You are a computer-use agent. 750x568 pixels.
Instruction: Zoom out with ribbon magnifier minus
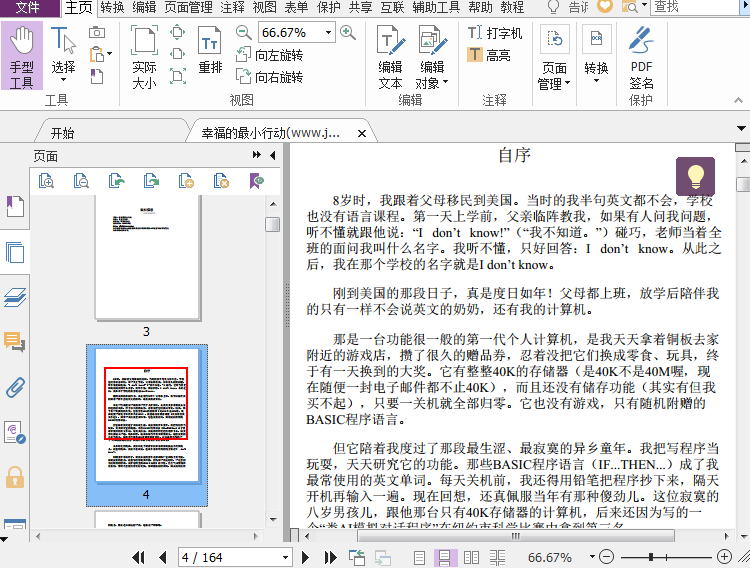[x=243, y=33]
